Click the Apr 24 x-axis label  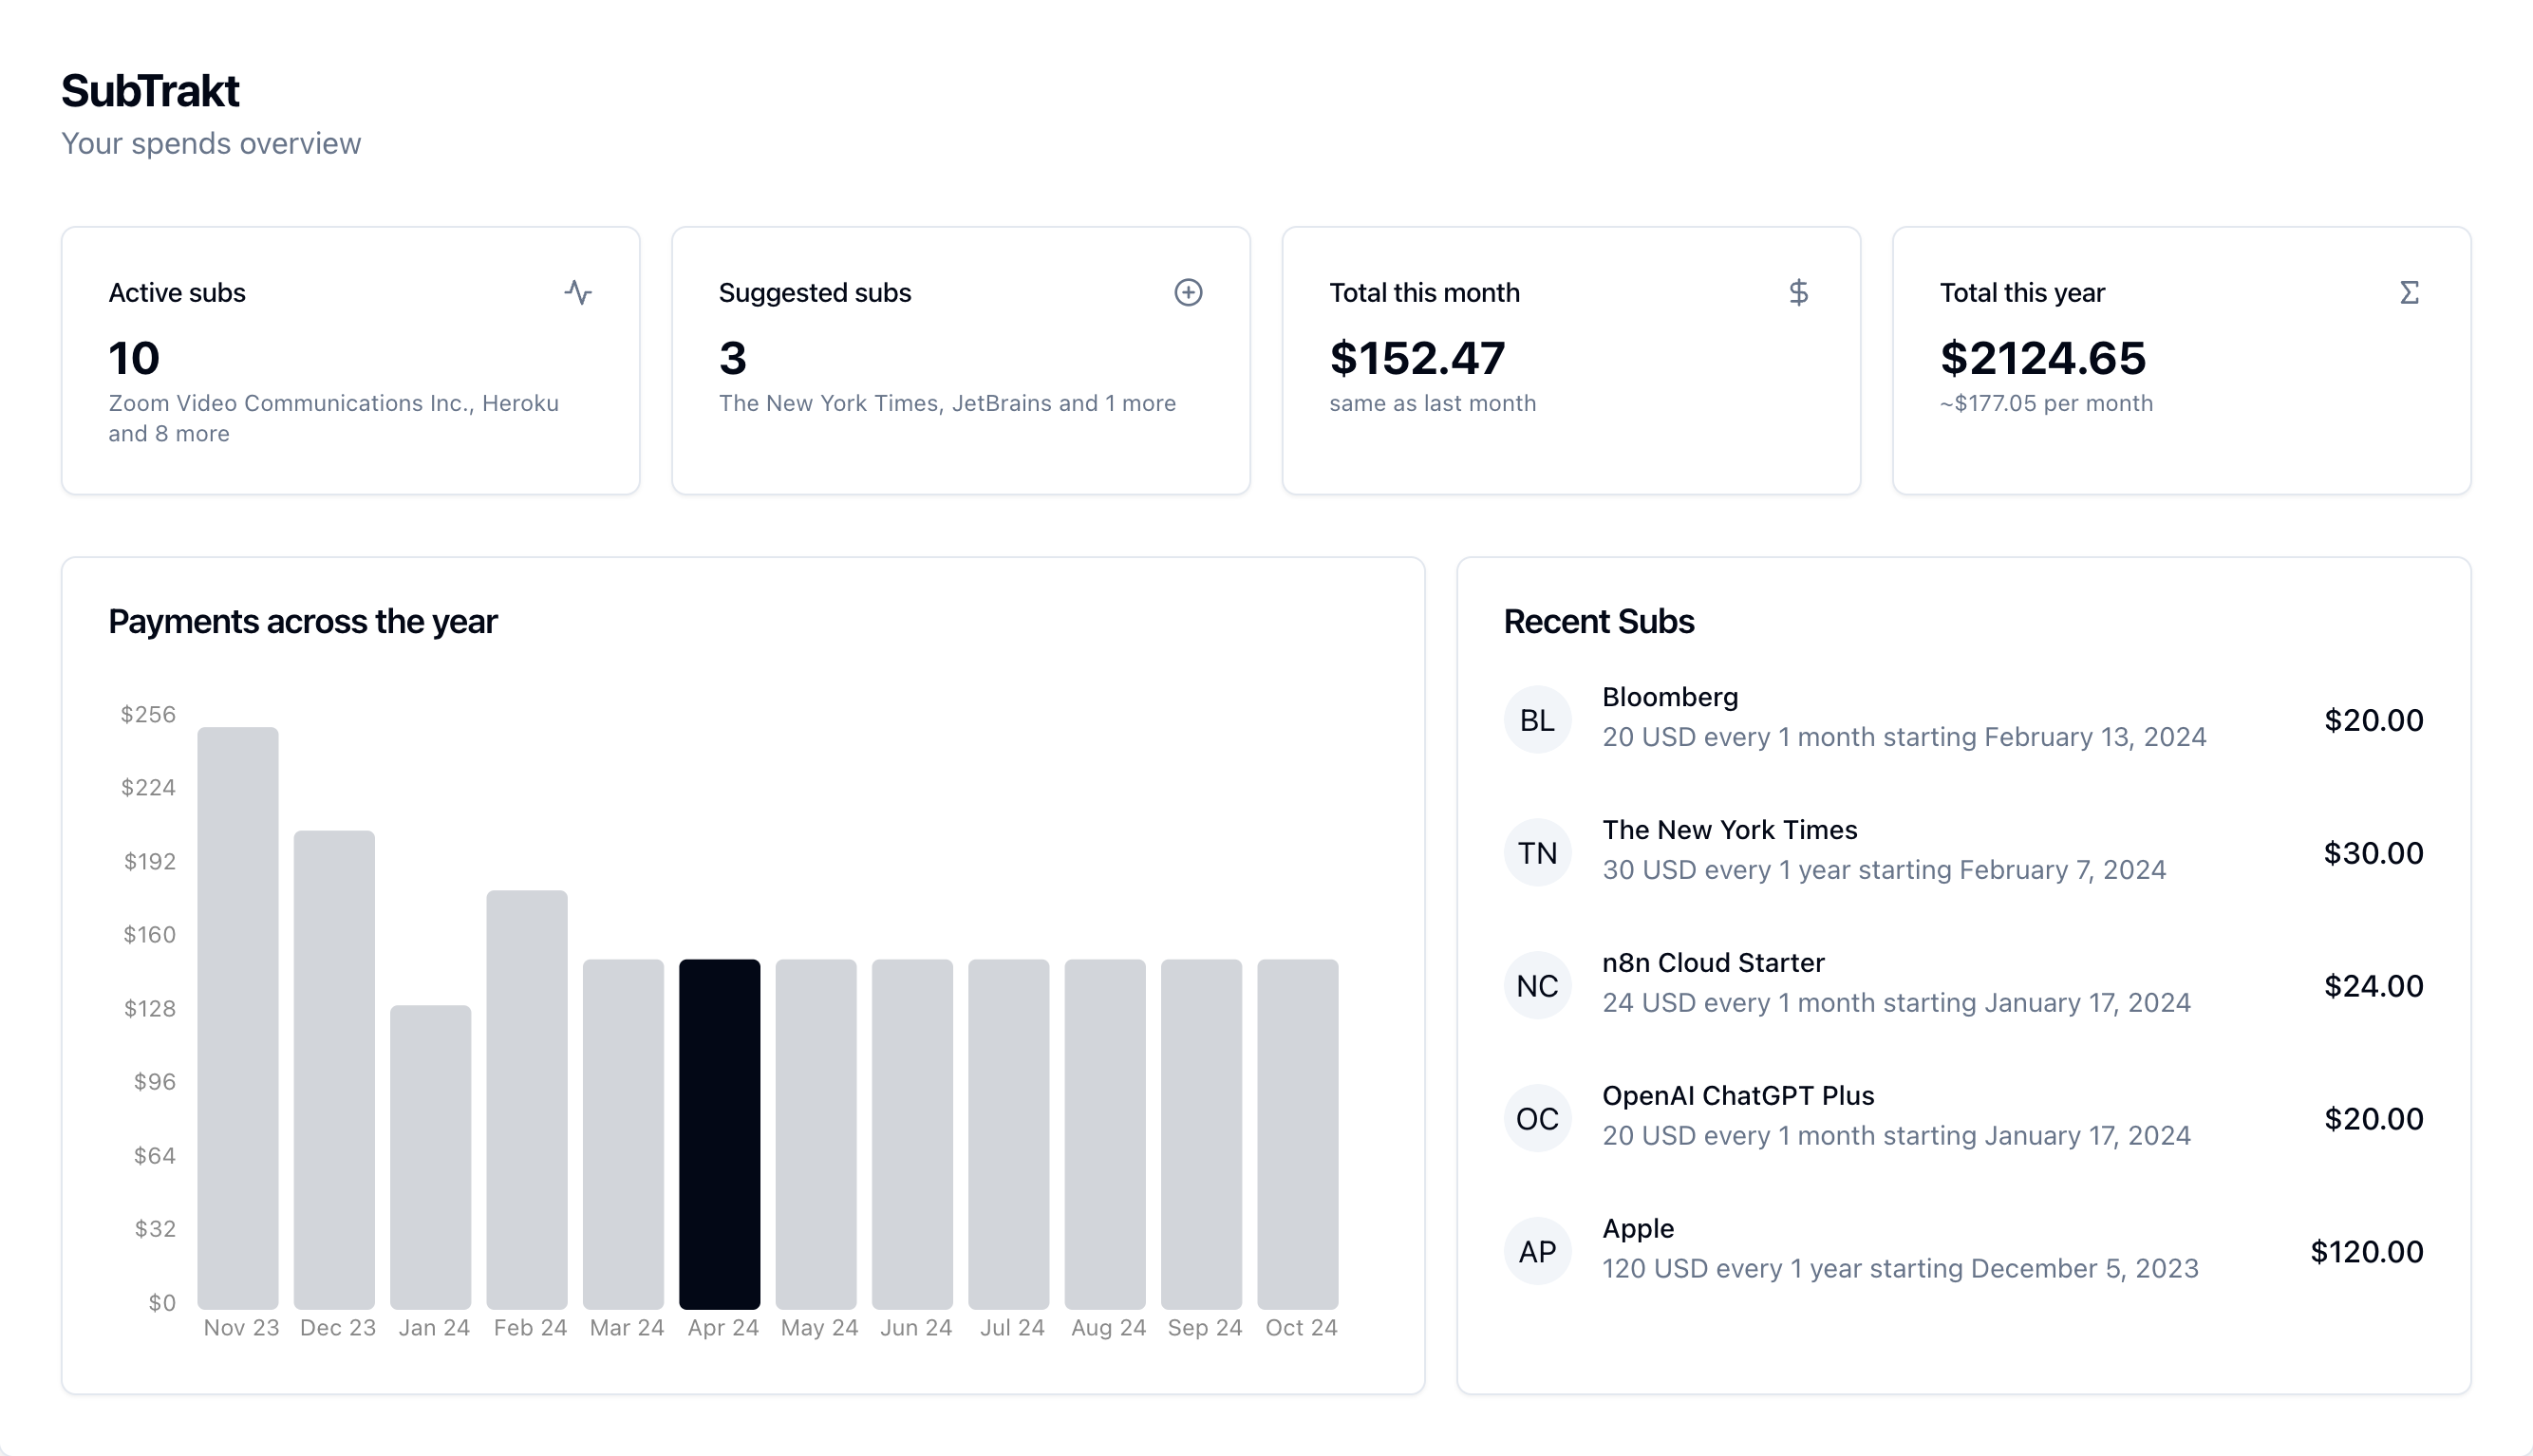(723, 1328)
